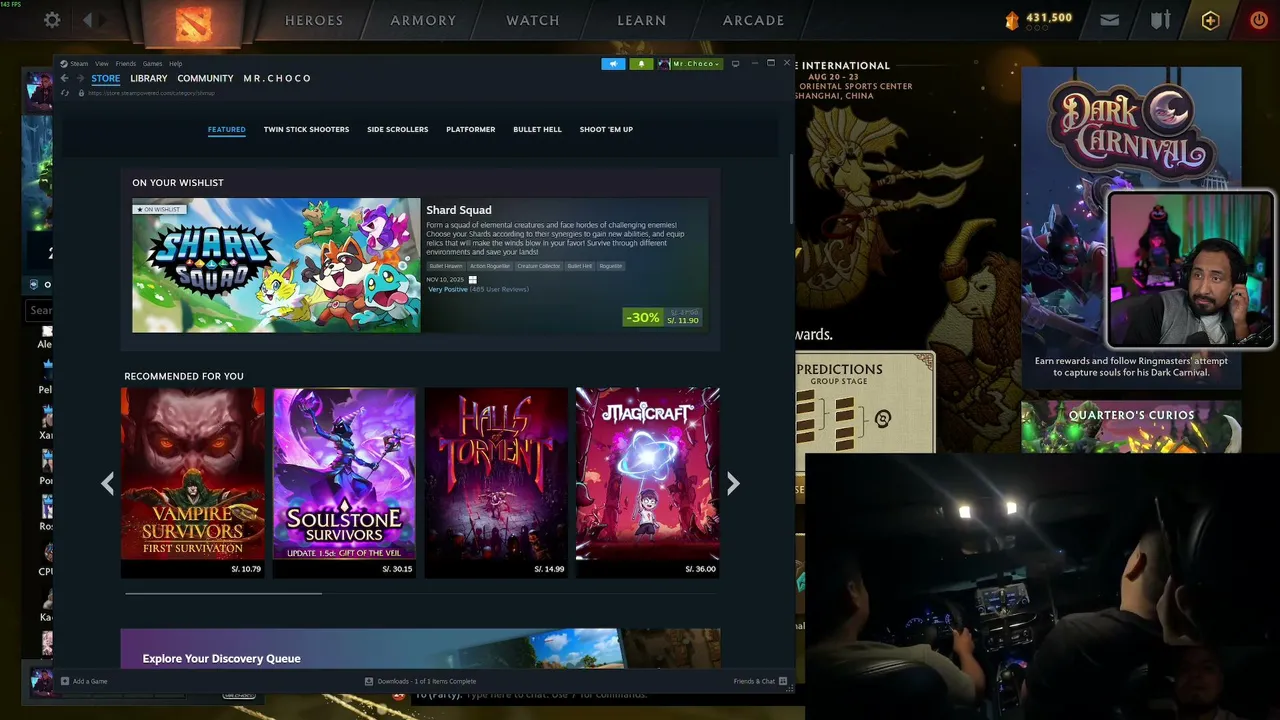Open the MR.CHOCO profile tab
The image size is (1280, 720).
point(277,78)
